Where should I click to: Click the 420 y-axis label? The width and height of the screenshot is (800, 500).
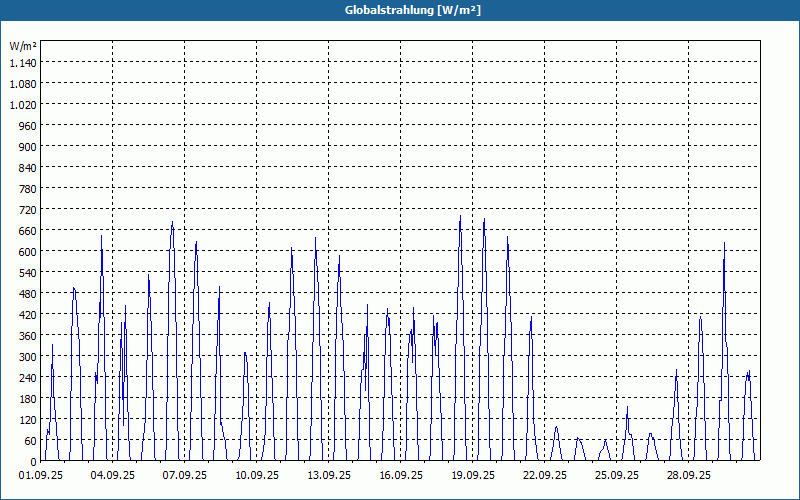pos(28,314)
